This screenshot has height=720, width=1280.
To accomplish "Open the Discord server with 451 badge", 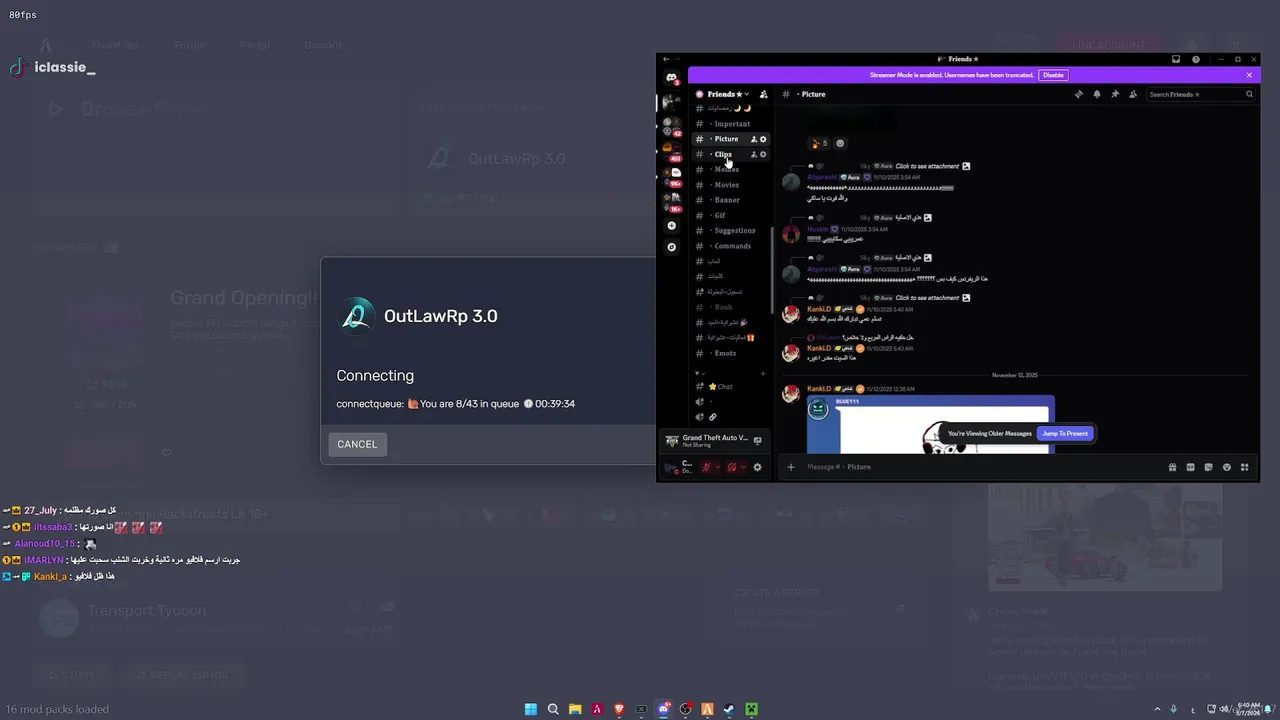I will pyautogui.click(x=671, y=151).
